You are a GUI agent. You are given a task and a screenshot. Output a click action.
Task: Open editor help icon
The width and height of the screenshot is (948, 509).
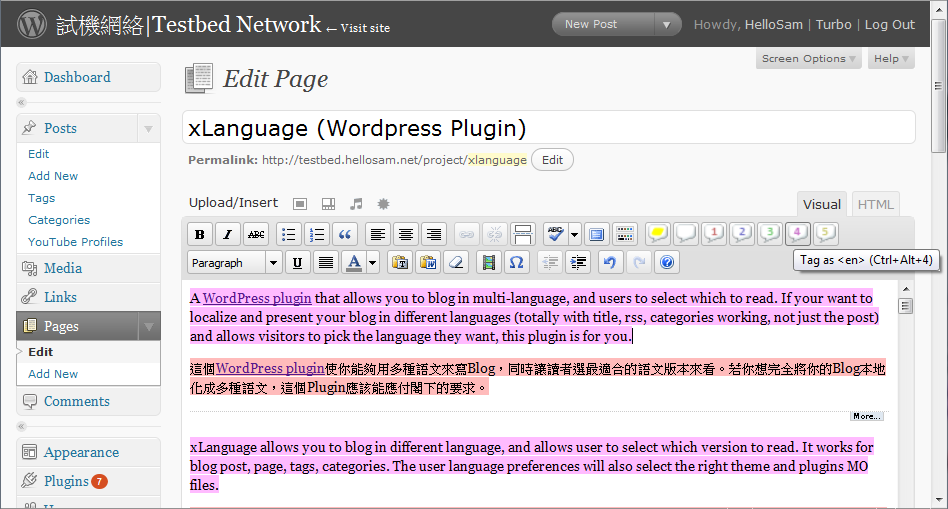click(x=667, y=262)
